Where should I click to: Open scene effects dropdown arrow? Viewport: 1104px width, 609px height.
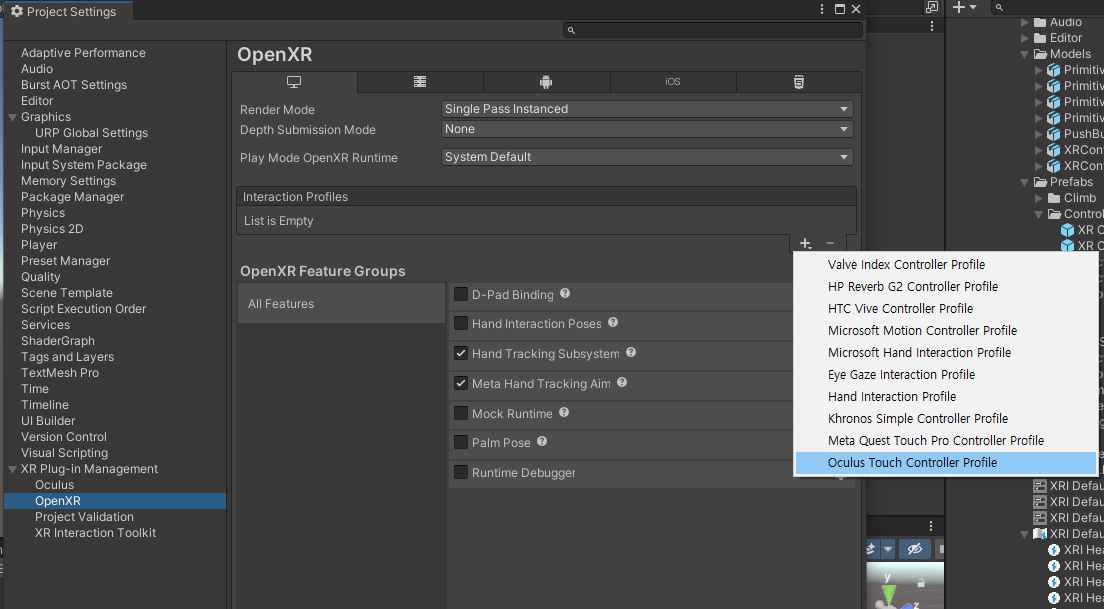pyautogui.click(x=887, y=549)
